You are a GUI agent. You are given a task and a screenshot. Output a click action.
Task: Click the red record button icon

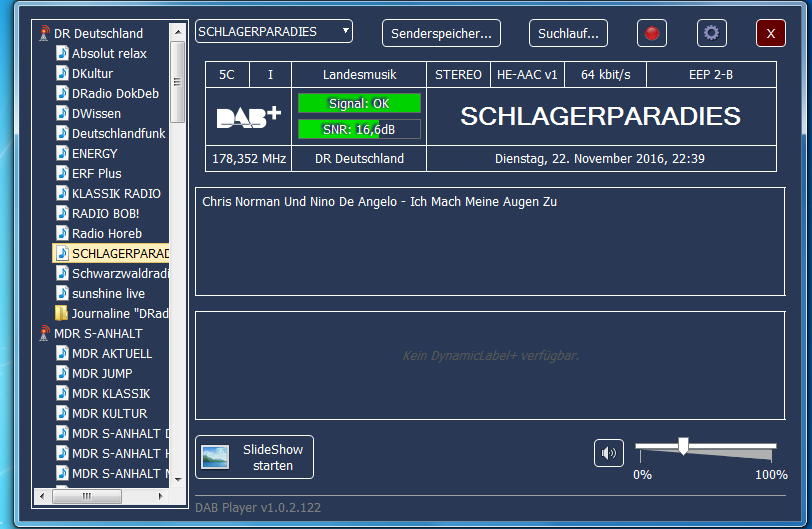coord(652,33)
